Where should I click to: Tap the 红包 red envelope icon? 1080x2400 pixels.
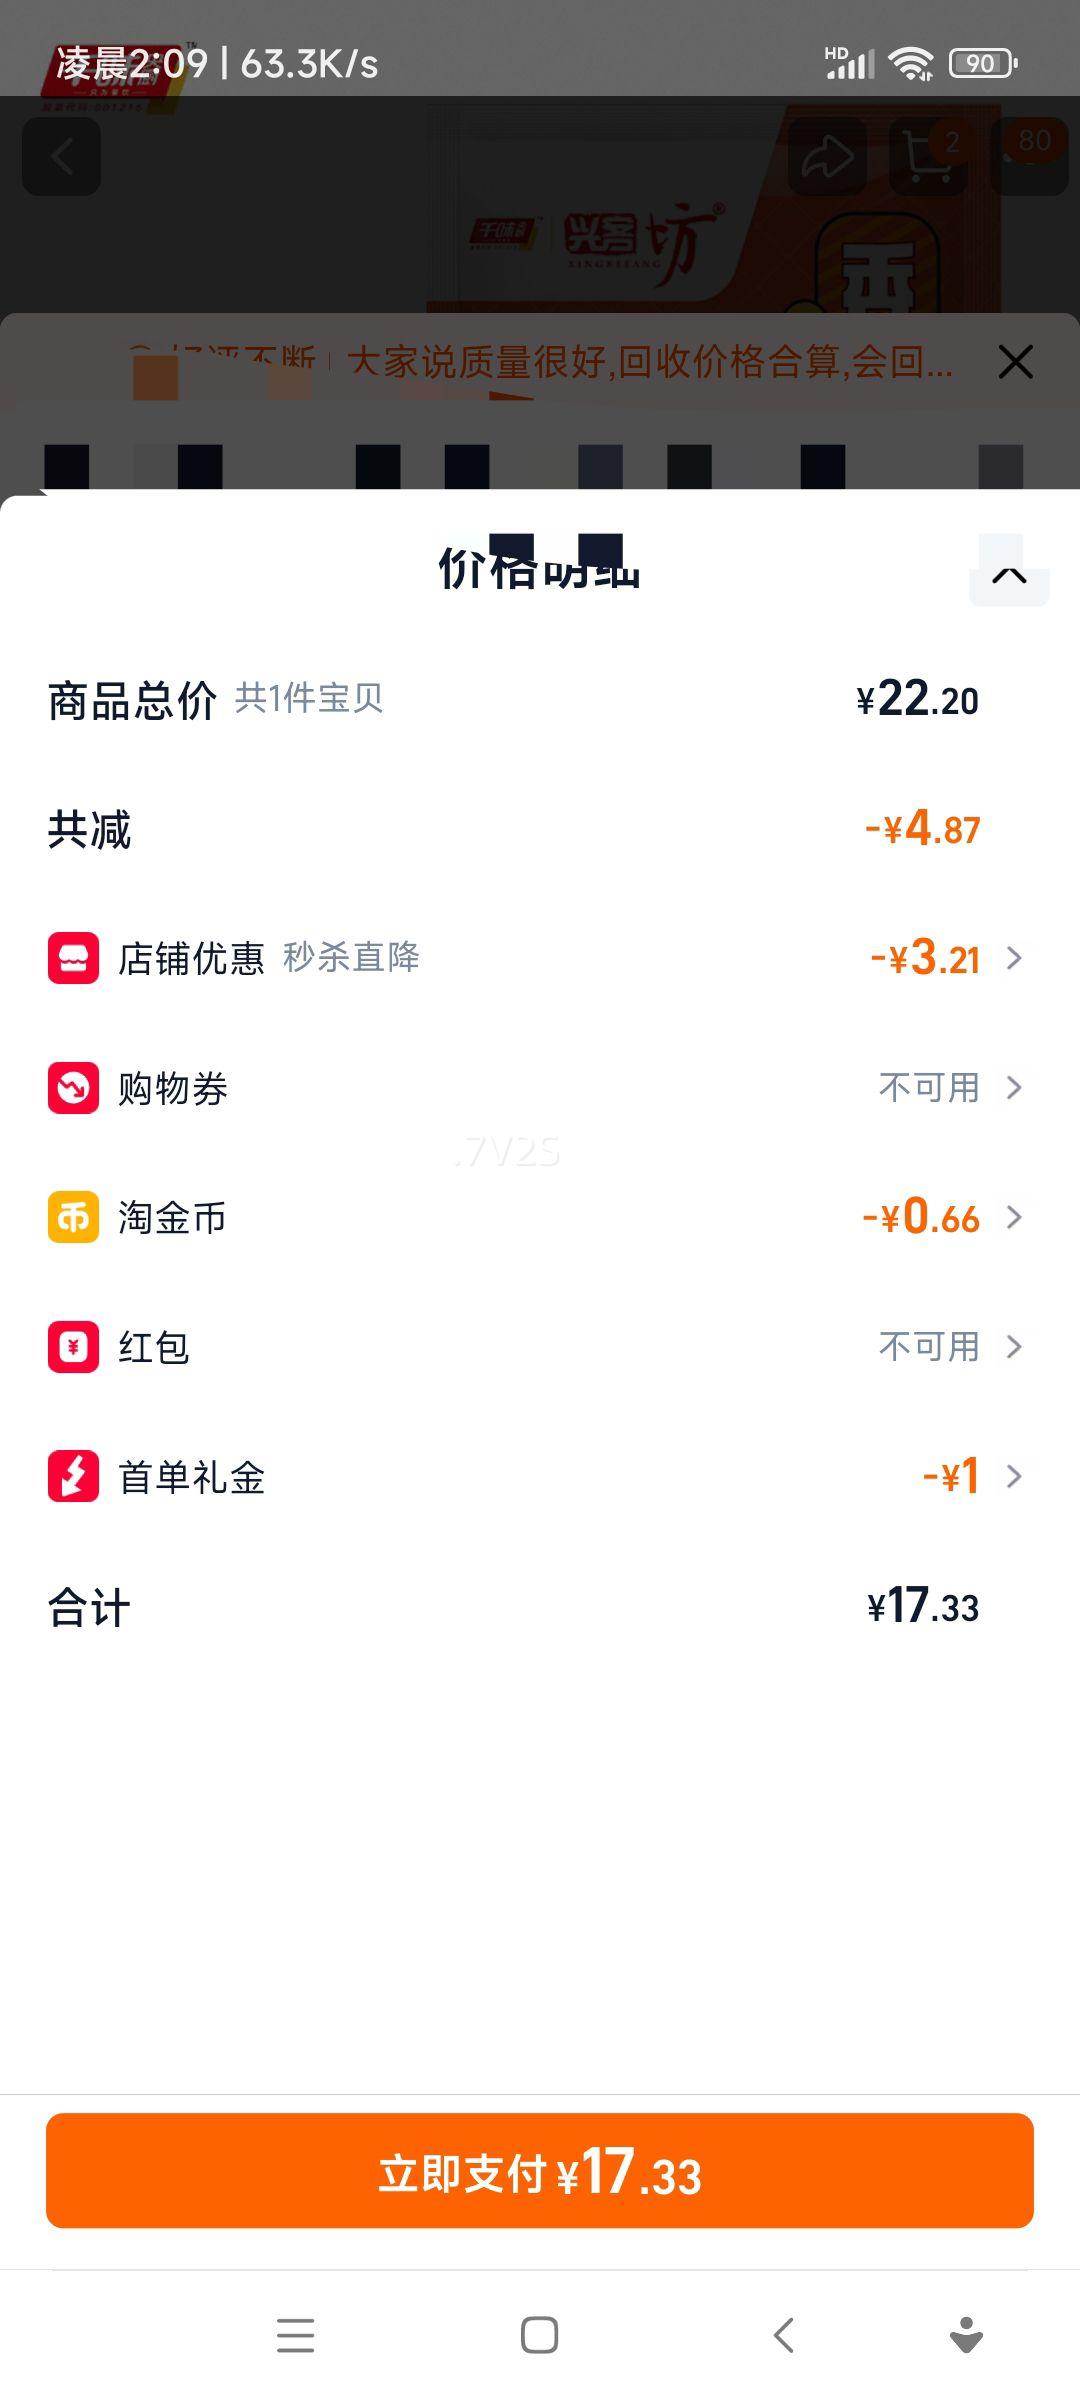coord(73,1346)
